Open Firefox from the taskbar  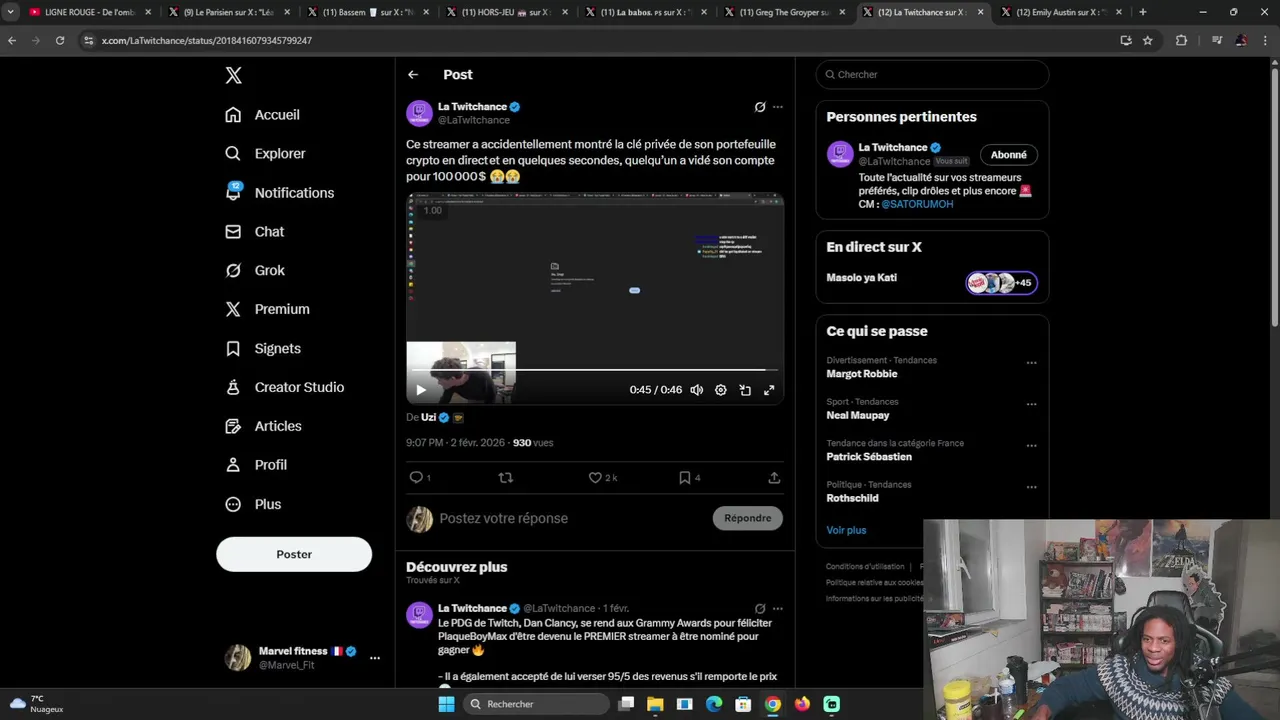pos(802,704)
